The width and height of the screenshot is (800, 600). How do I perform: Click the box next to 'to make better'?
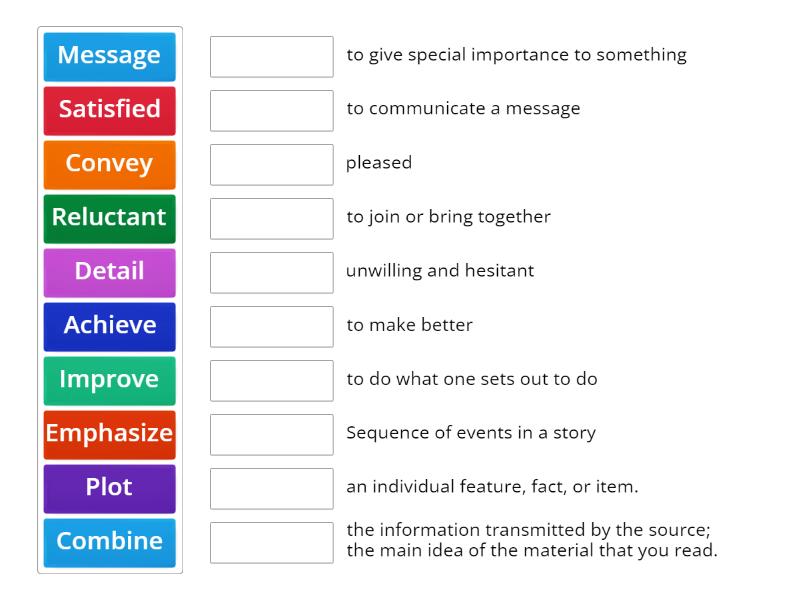pos(271,326)
